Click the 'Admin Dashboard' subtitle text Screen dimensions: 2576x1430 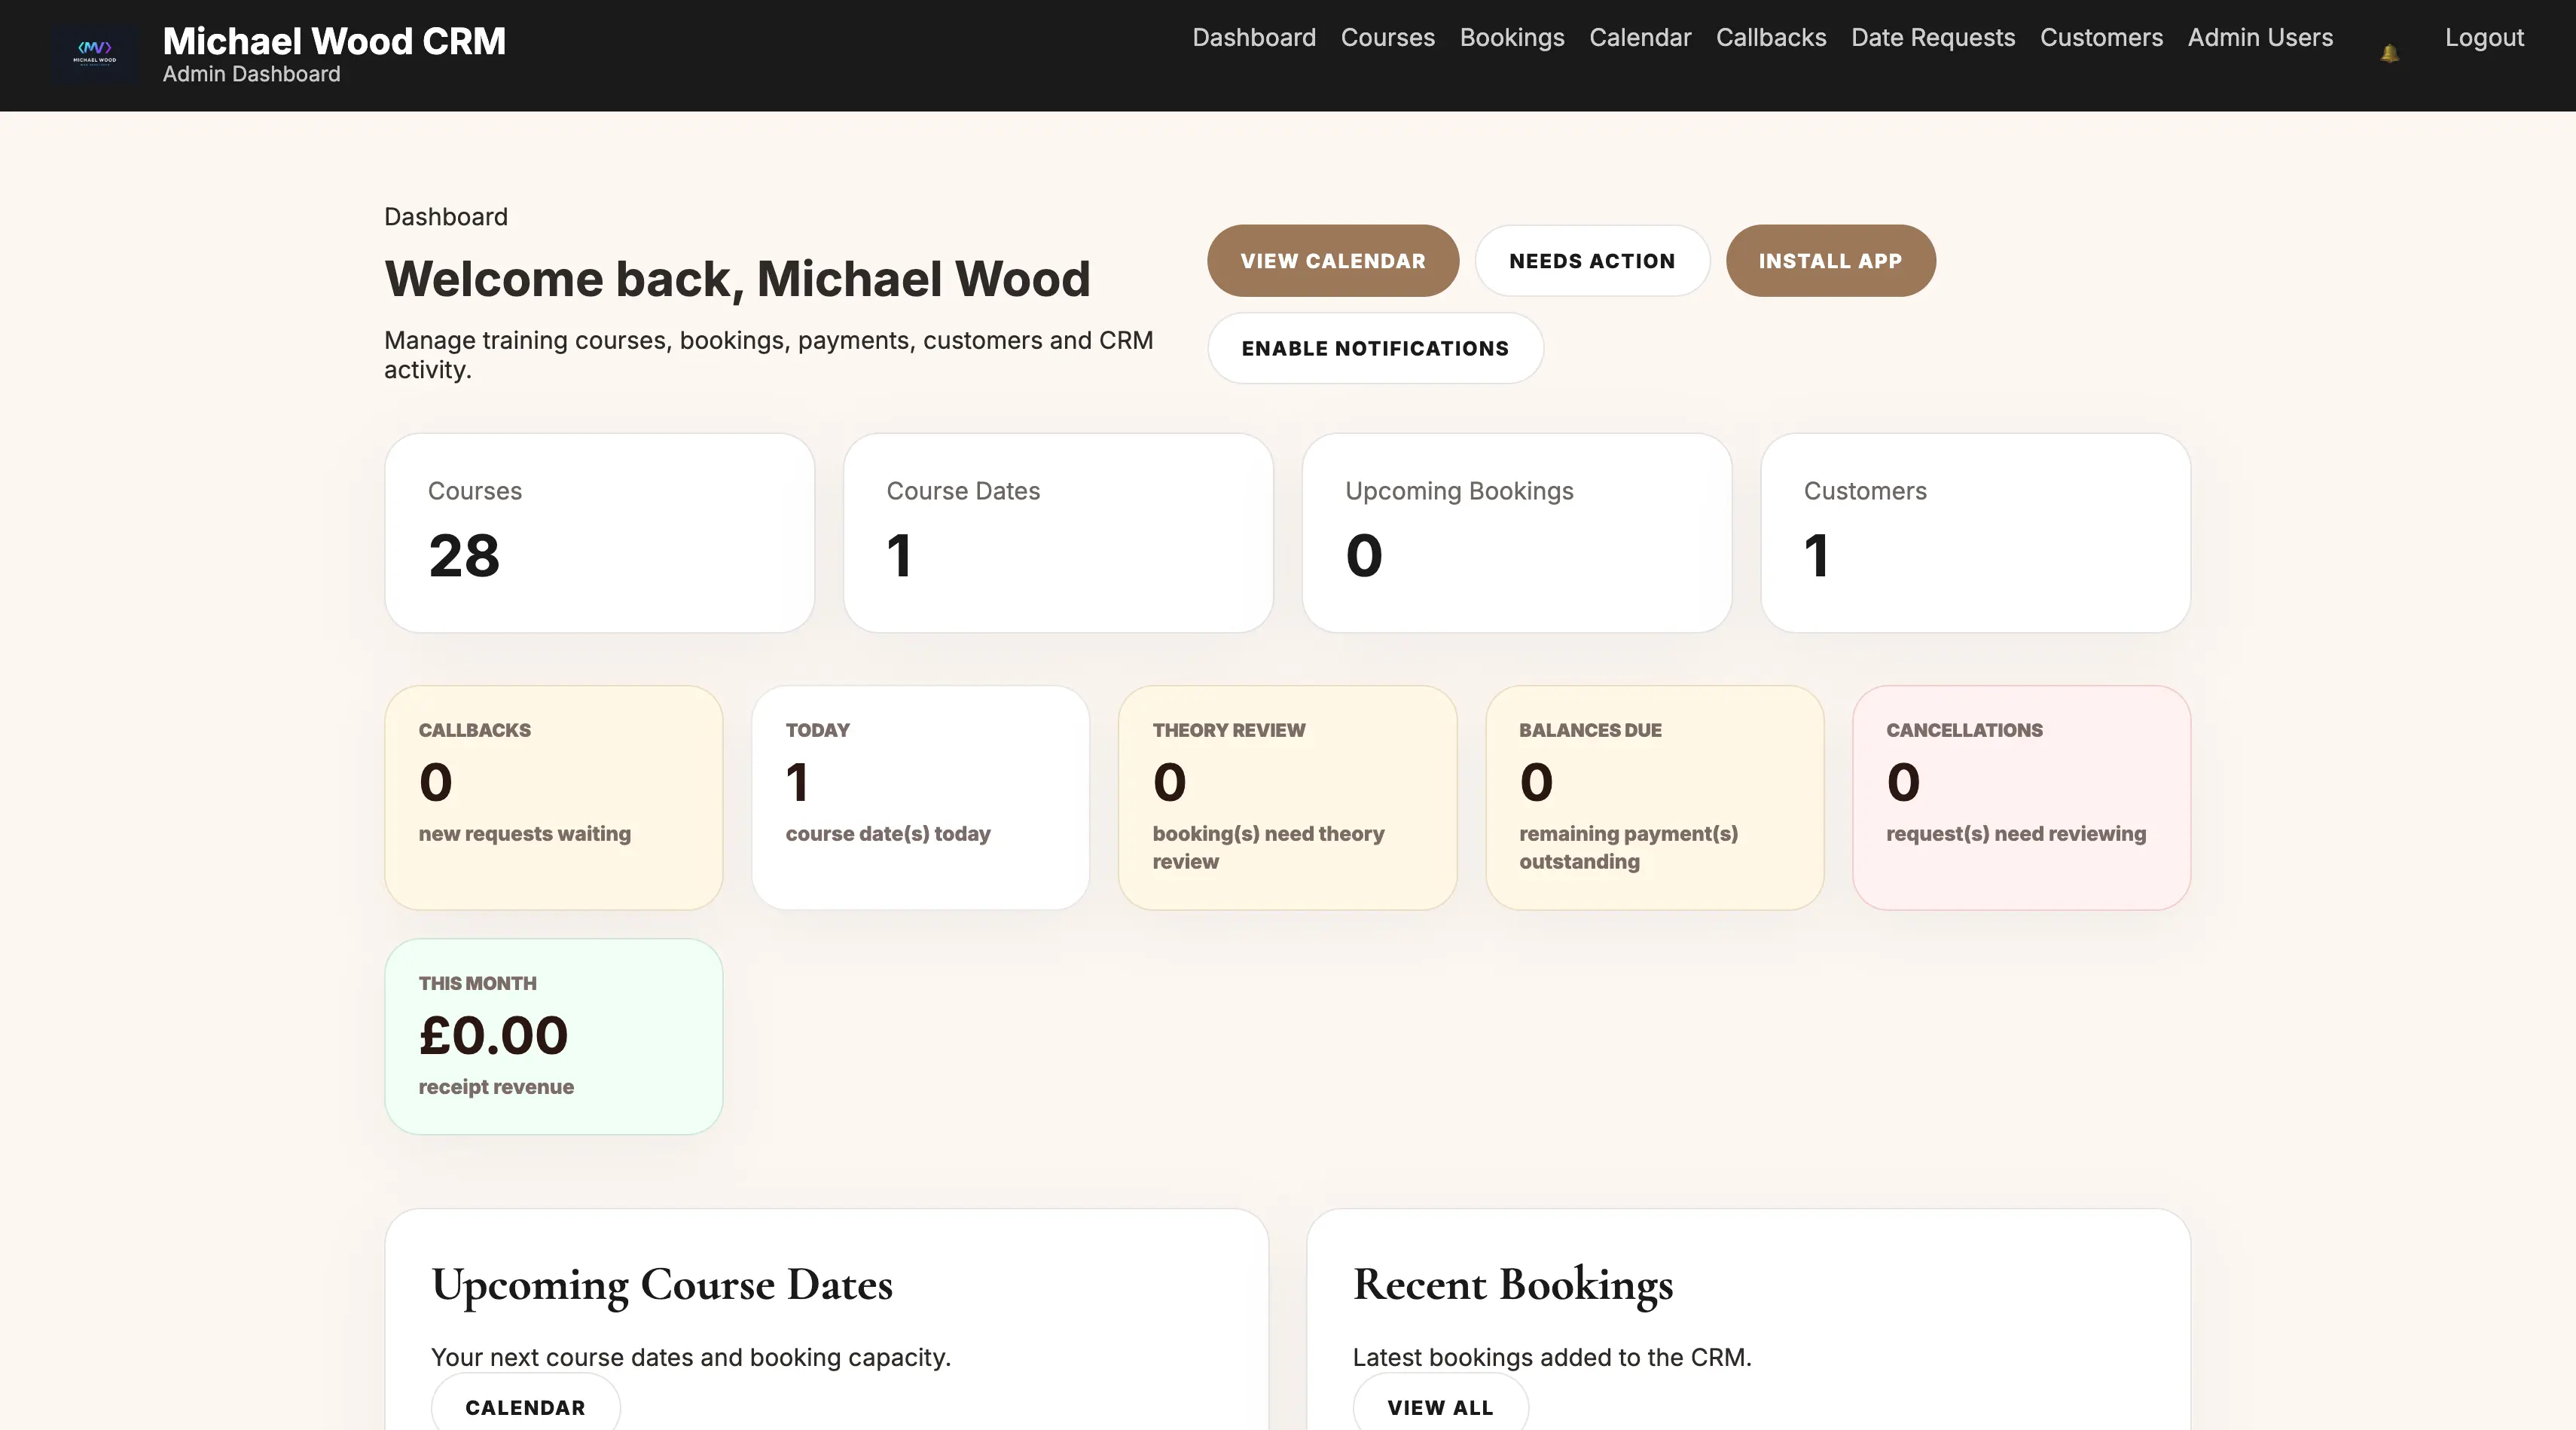click(x=251, y=74)
